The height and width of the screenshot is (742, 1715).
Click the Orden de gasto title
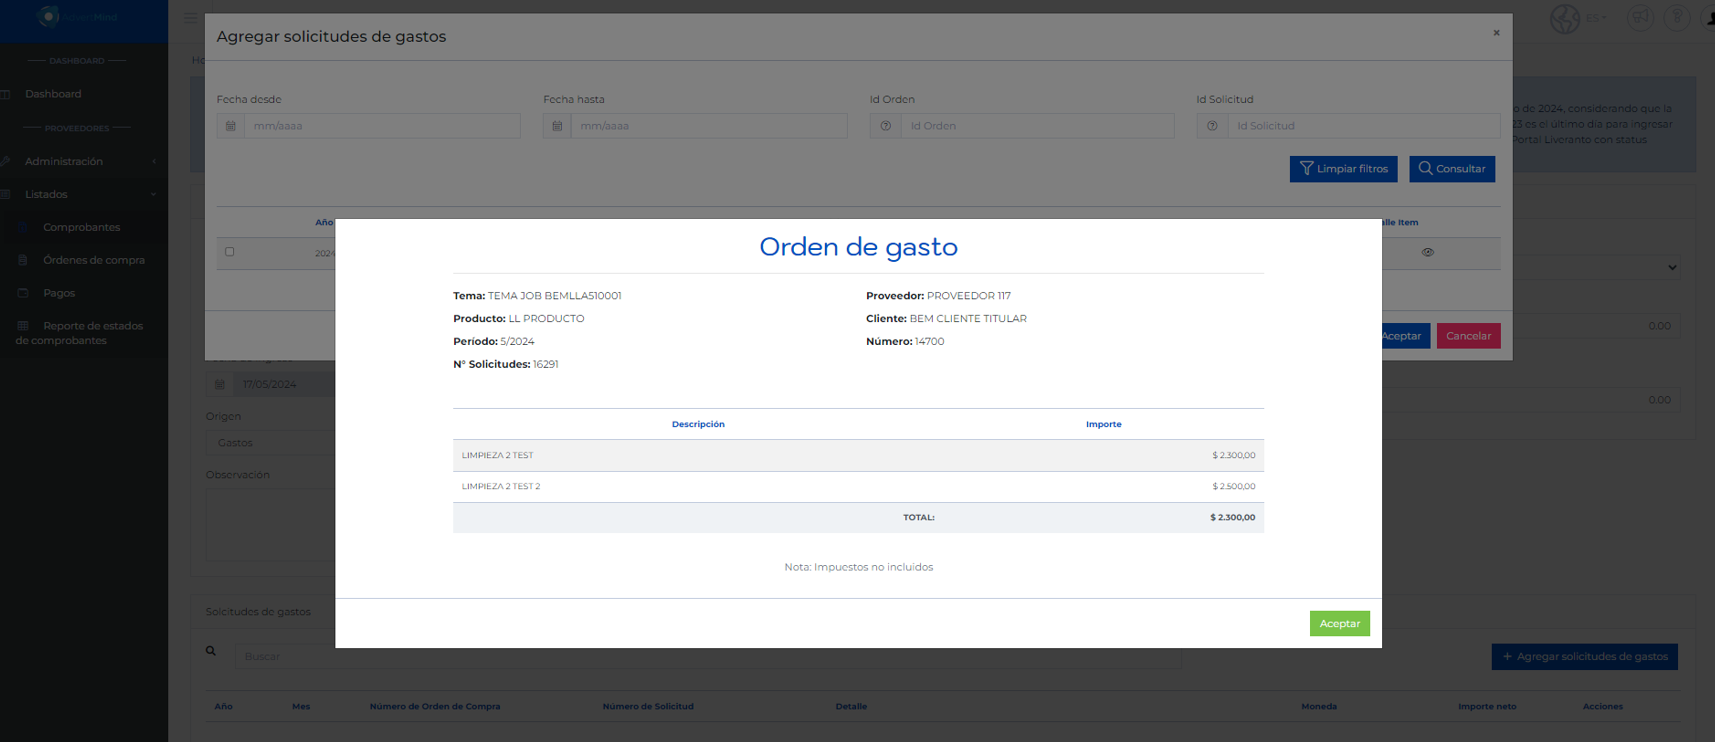(x=858, y=247)
